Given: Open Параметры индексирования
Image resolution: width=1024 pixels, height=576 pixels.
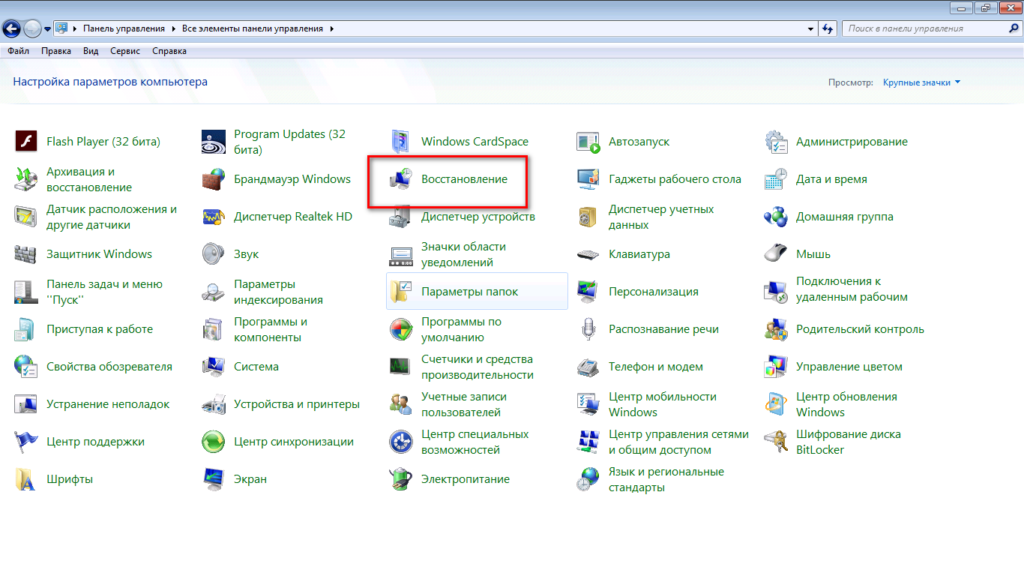Looking at the screenshot, I should coord(278,291).
